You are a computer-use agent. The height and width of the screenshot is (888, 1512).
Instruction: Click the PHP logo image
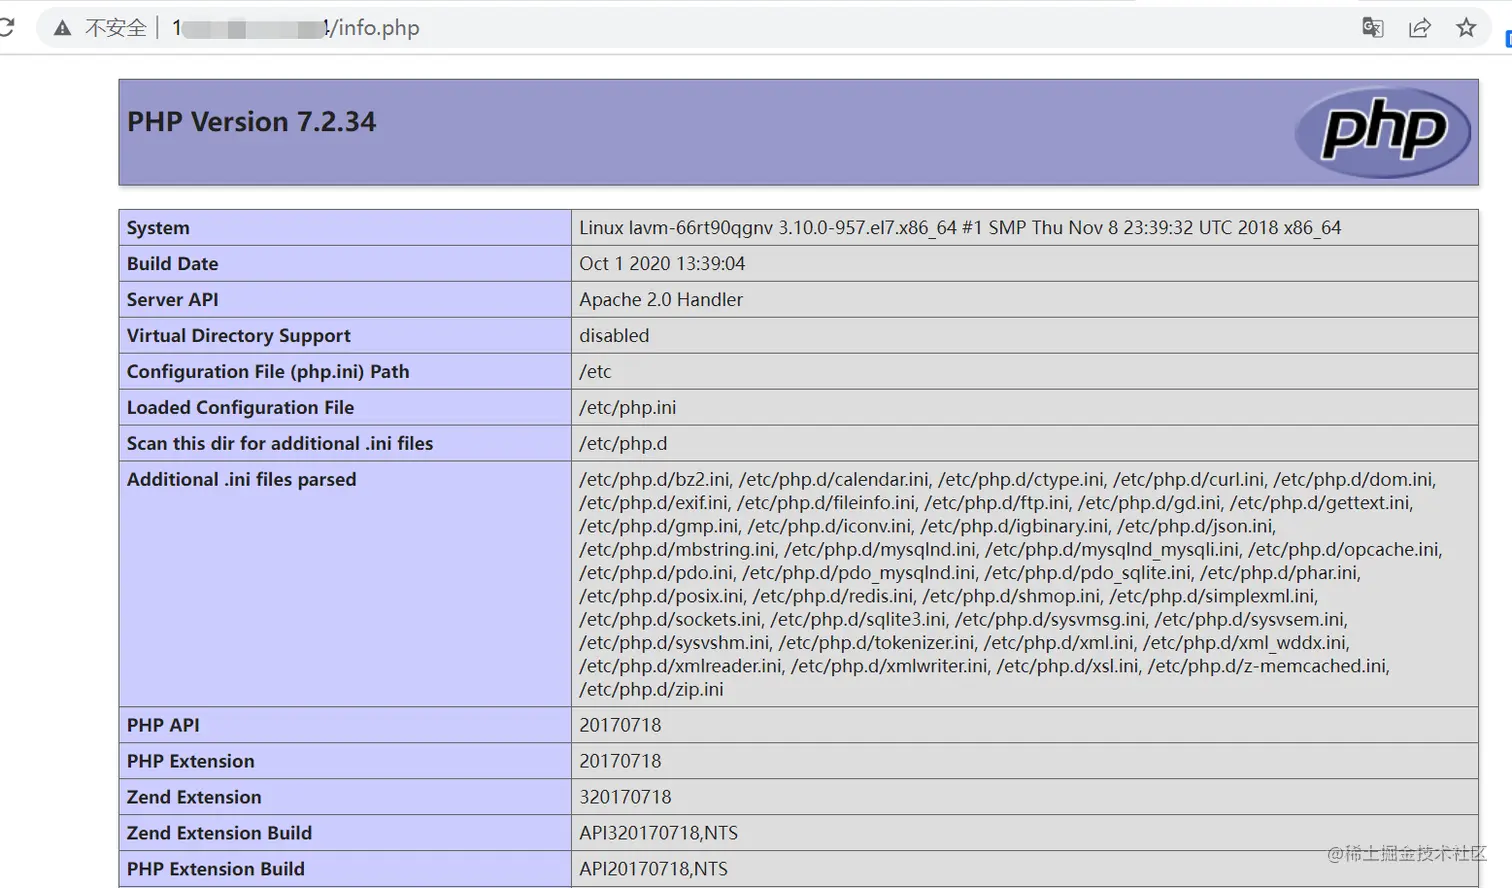pos(1383,132)
